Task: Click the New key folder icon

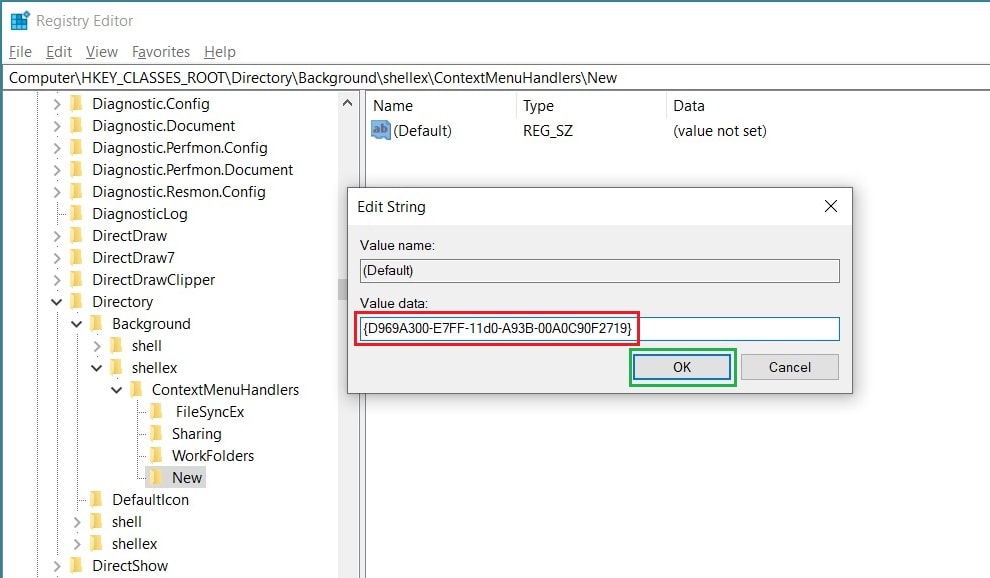Action: pyautogui.click(x=157, y=478)
